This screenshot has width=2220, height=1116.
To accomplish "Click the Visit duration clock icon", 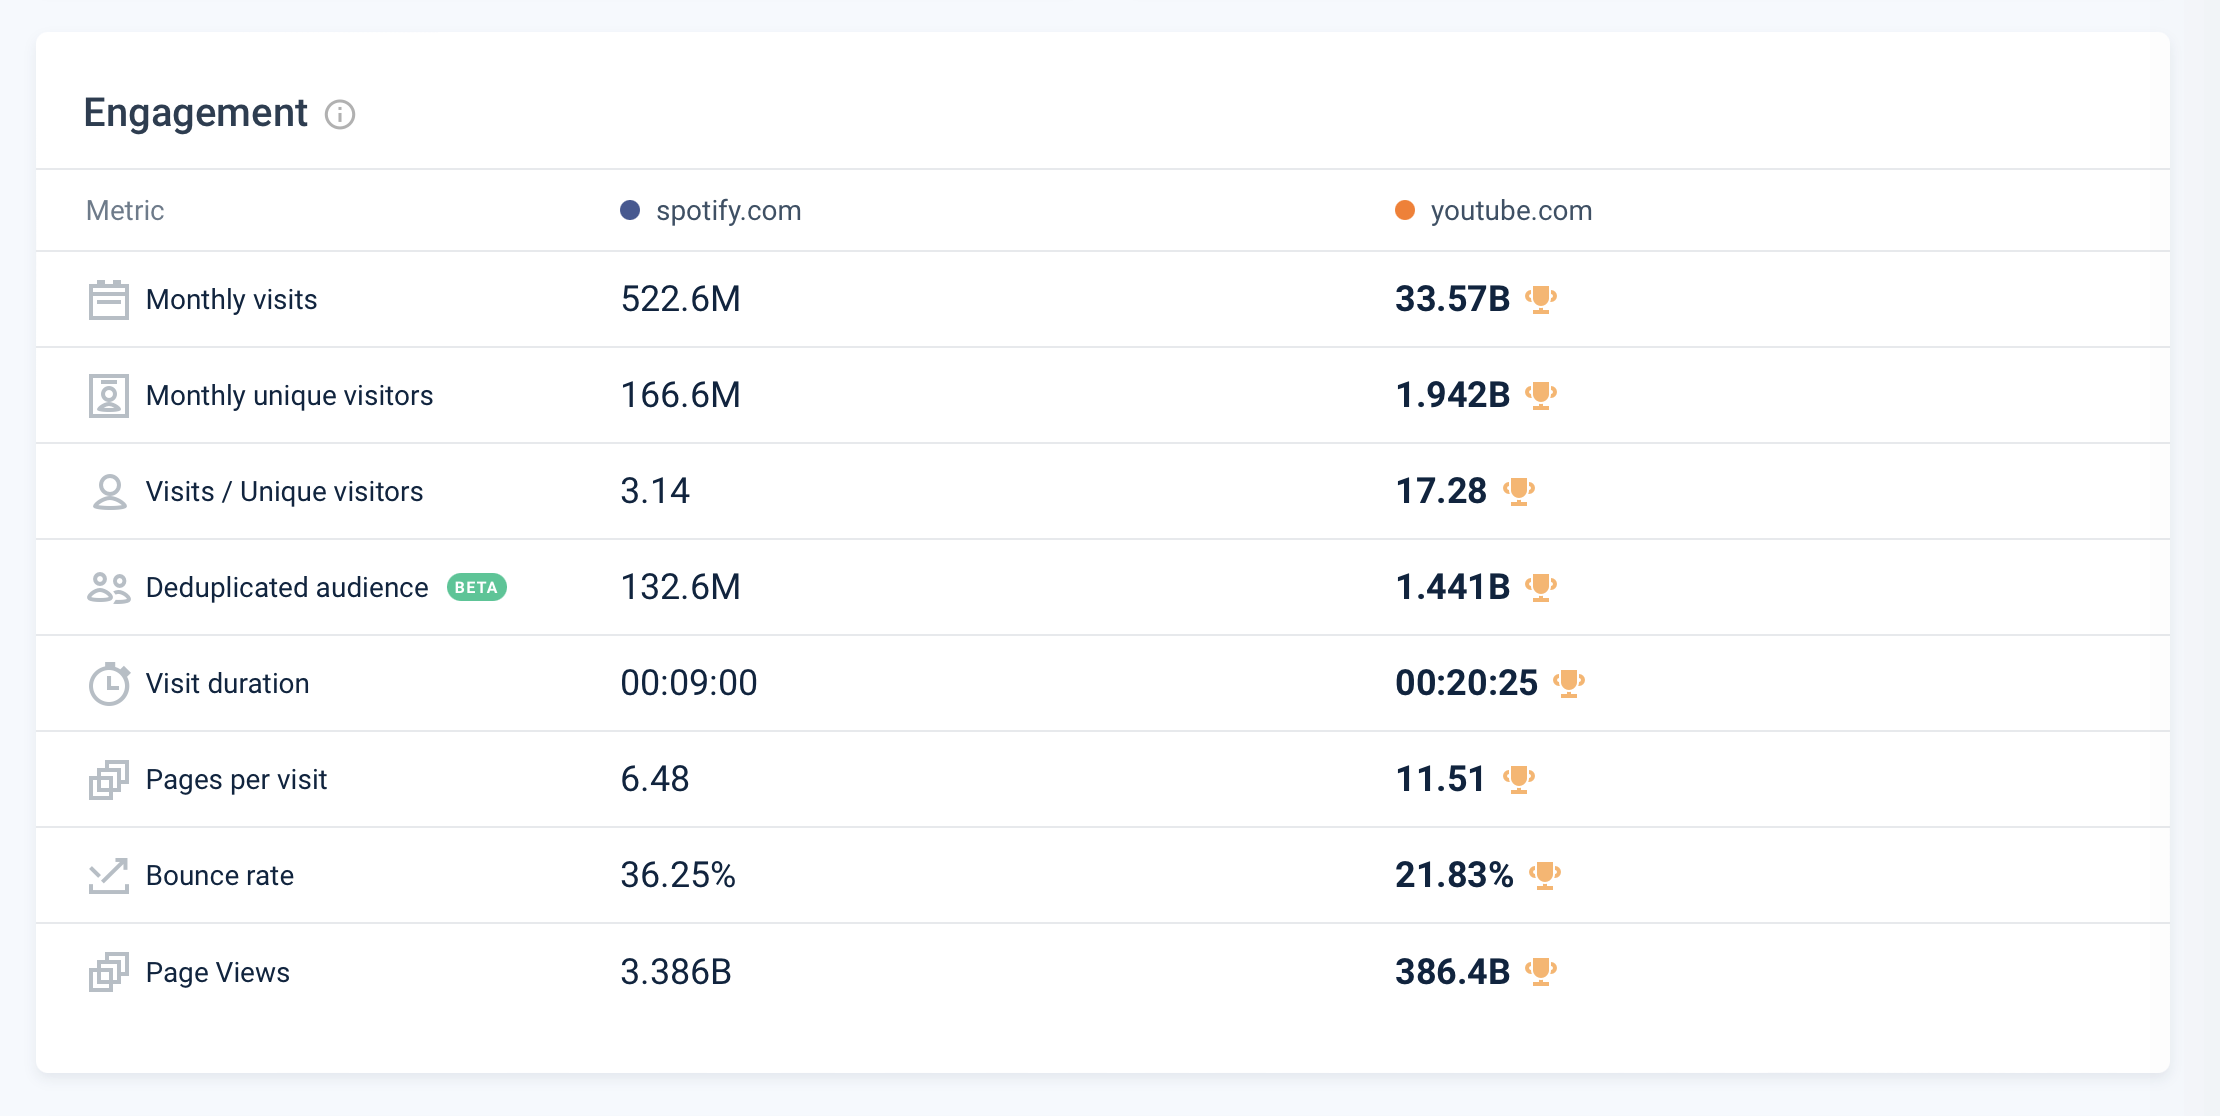I will [x=108, y=684].
